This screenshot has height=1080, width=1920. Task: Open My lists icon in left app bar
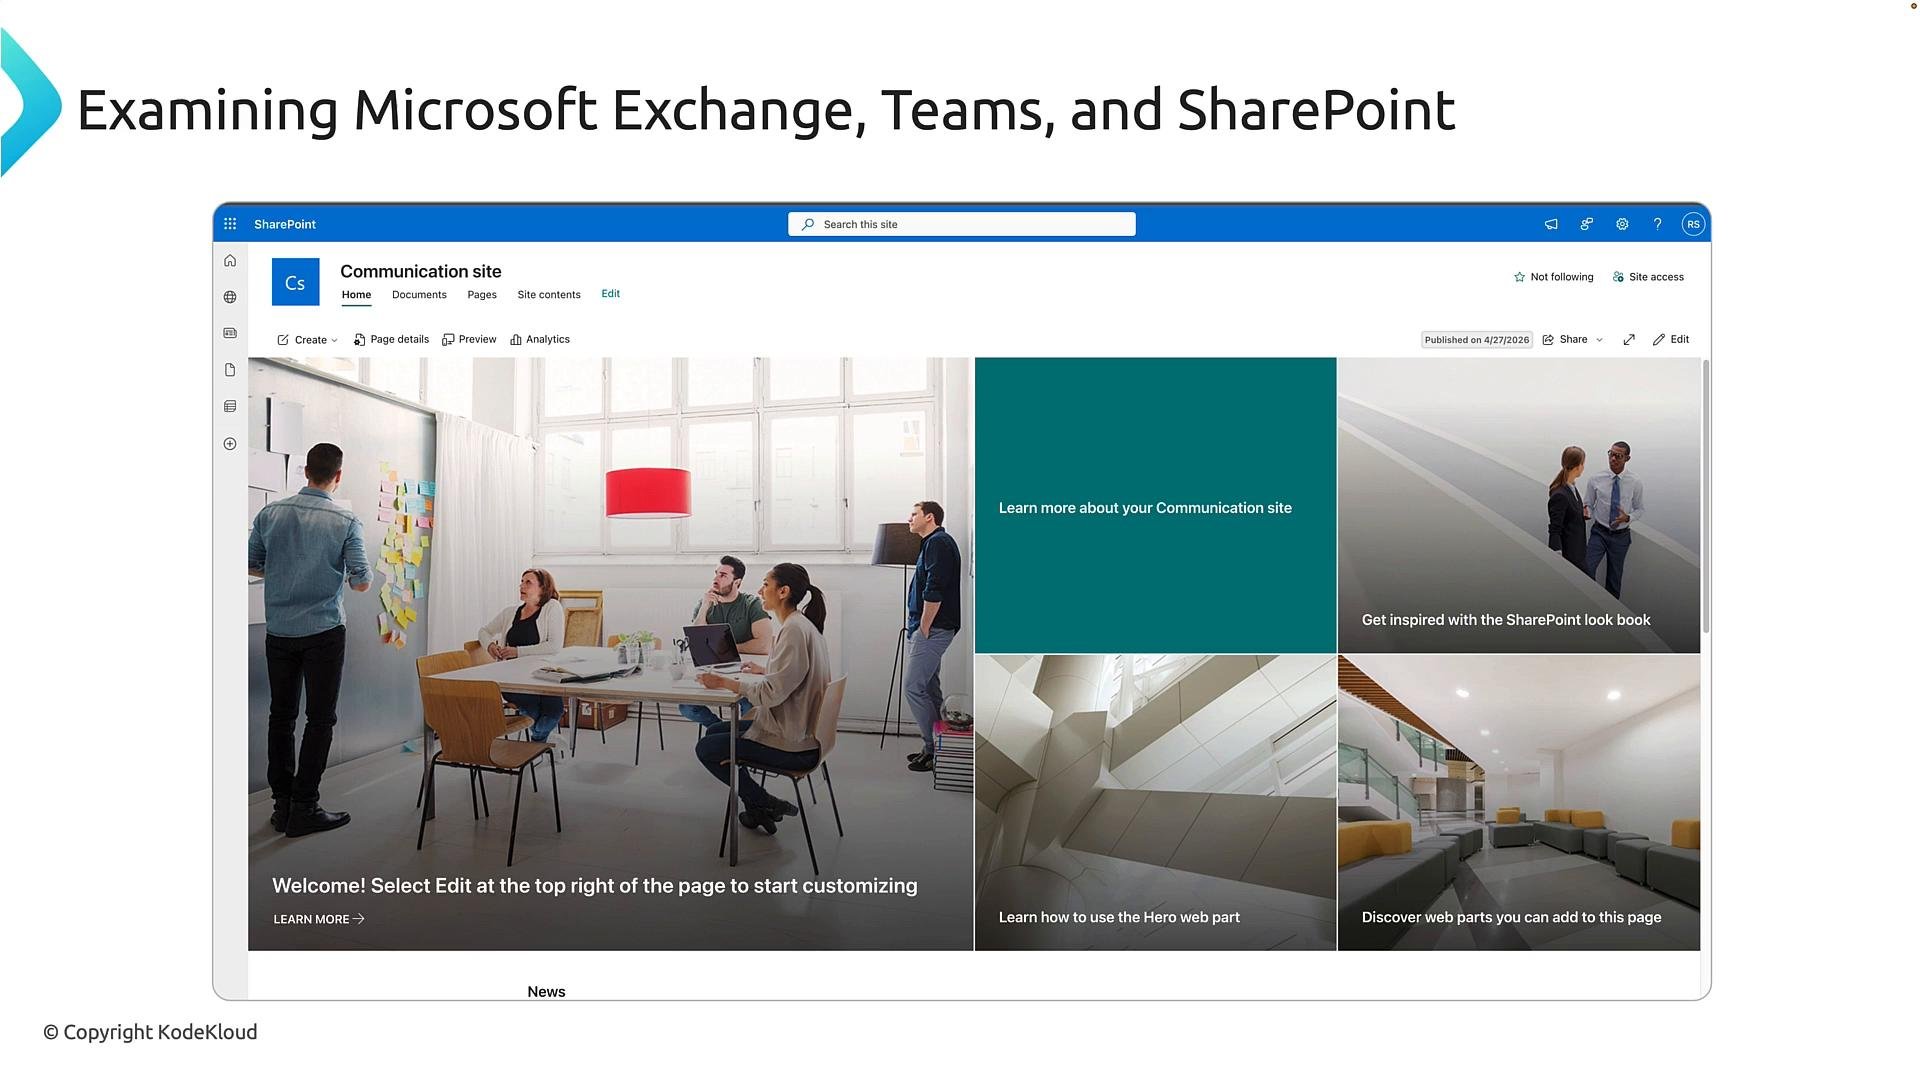coord(230,406)
